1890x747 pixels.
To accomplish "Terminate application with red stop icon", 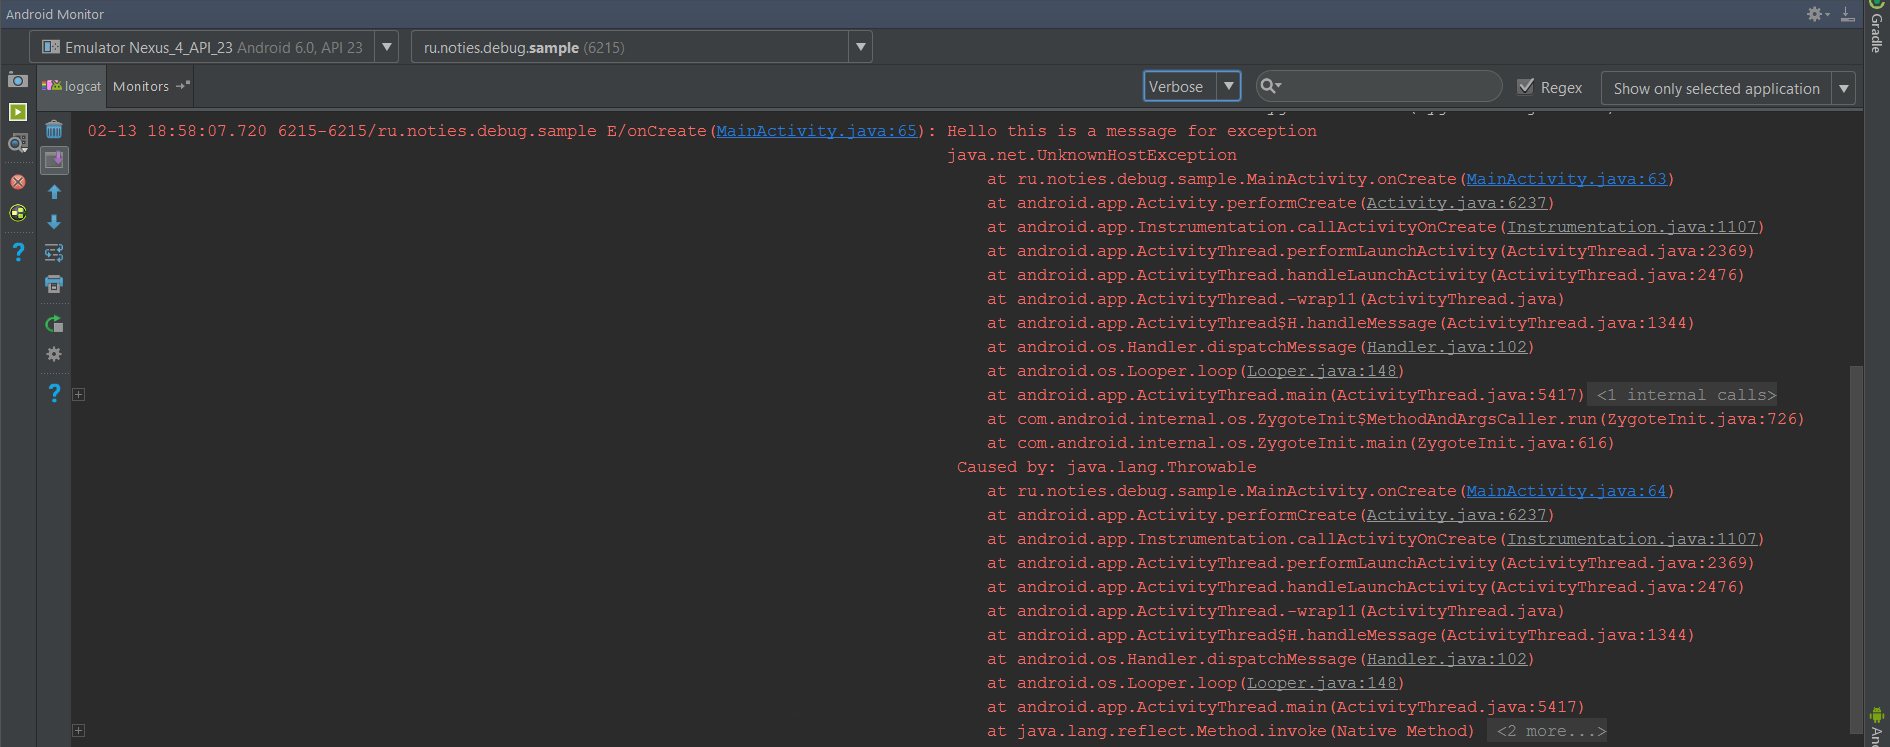I will (x=18, y=182).
